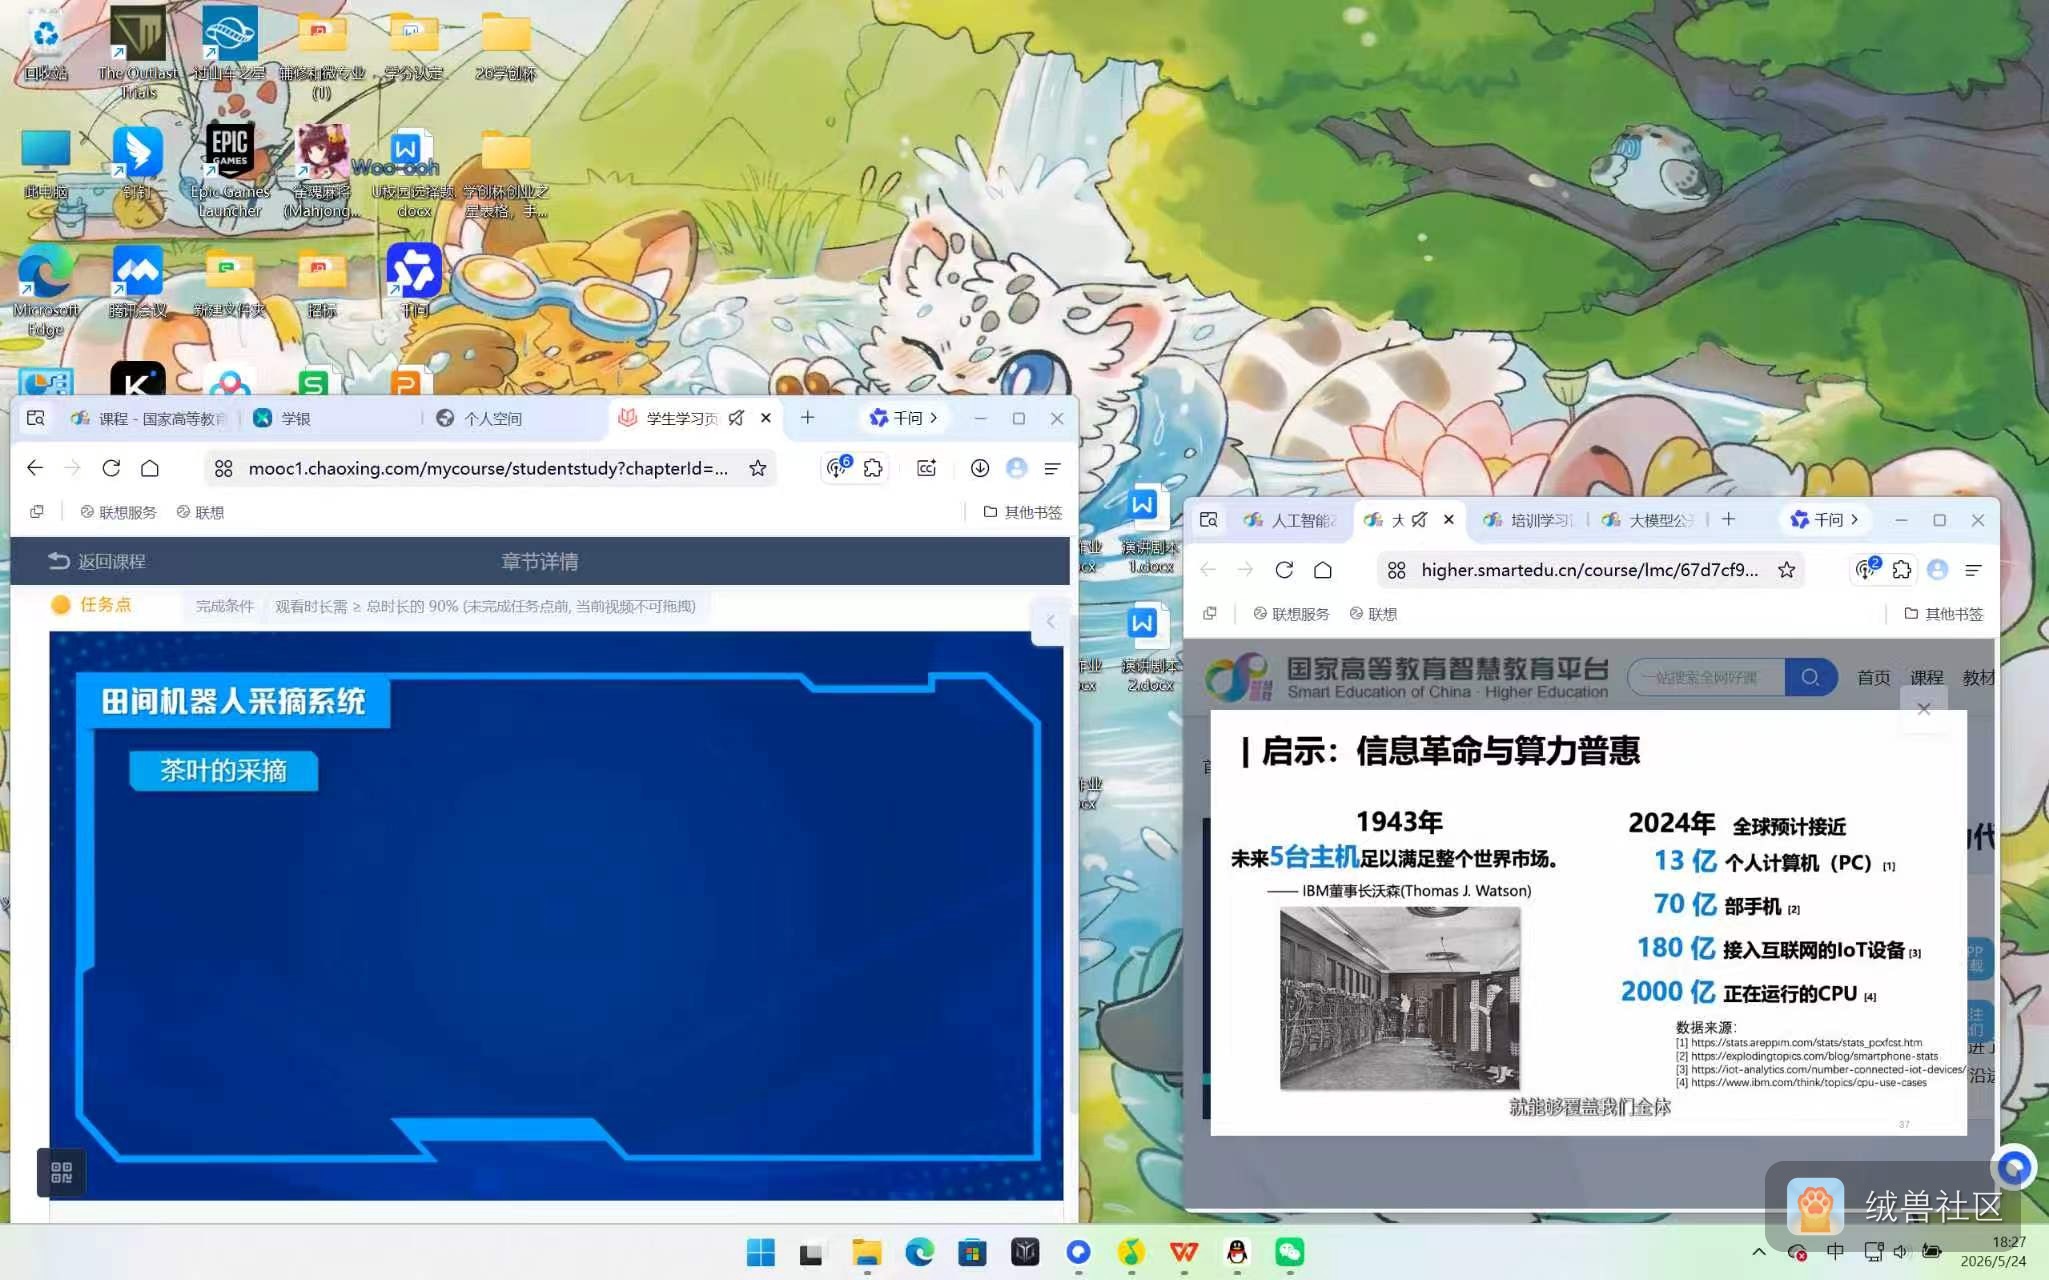
Task: Collapse side panel with left chevron arrow
Action: 1050,622
